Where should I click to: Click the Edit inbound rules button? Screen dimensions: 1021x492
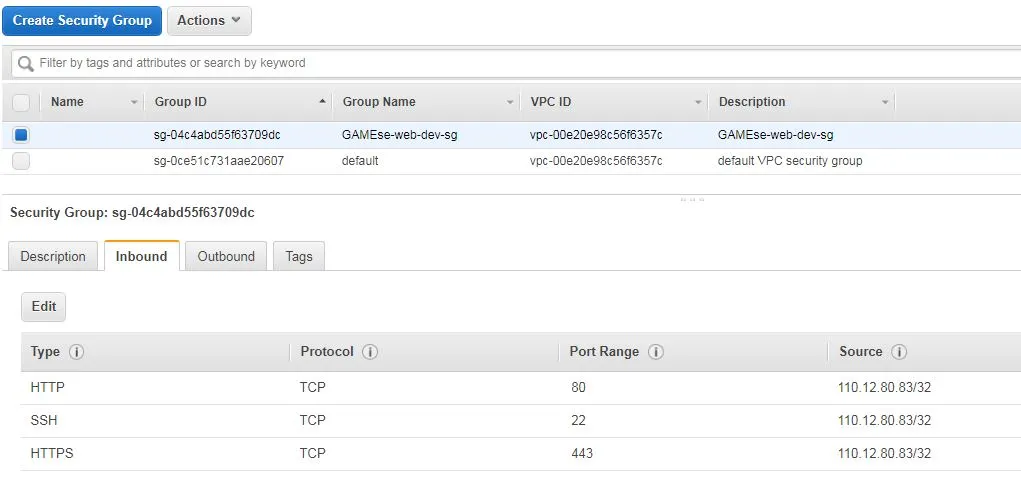(x=44, y=307)
